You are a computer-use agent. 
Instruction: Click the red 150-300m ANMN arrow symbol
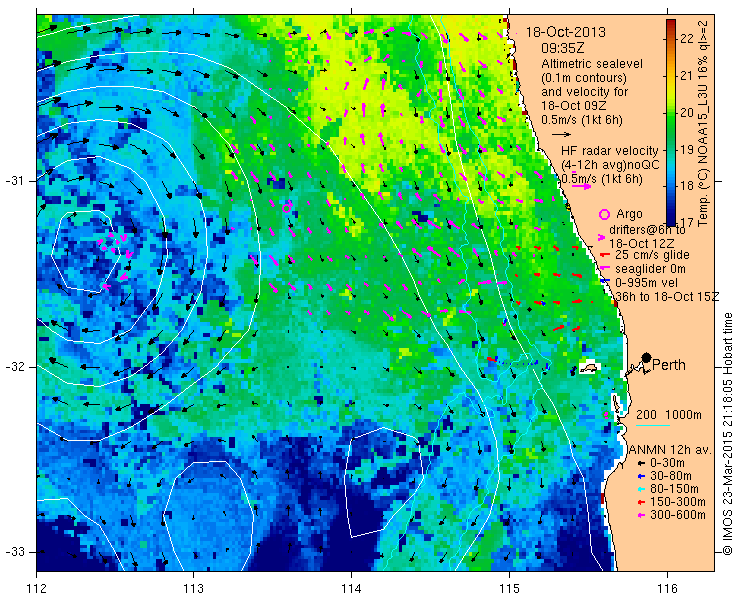[641, 502]
